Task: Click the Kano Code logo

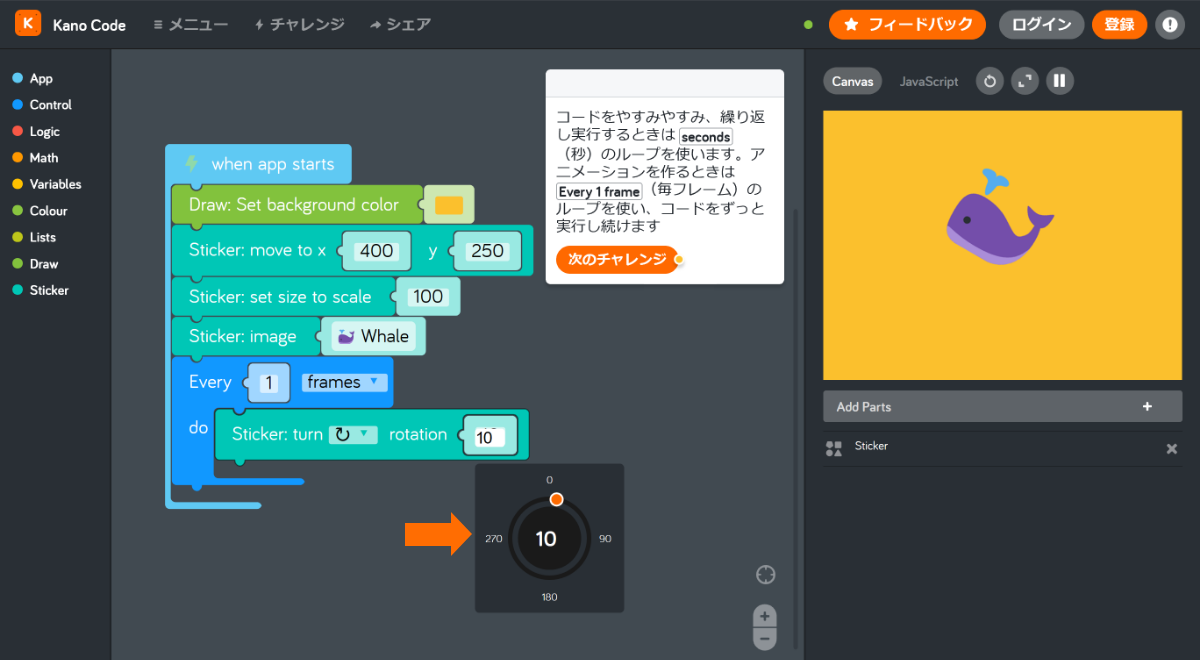Action: pos(27,23)
